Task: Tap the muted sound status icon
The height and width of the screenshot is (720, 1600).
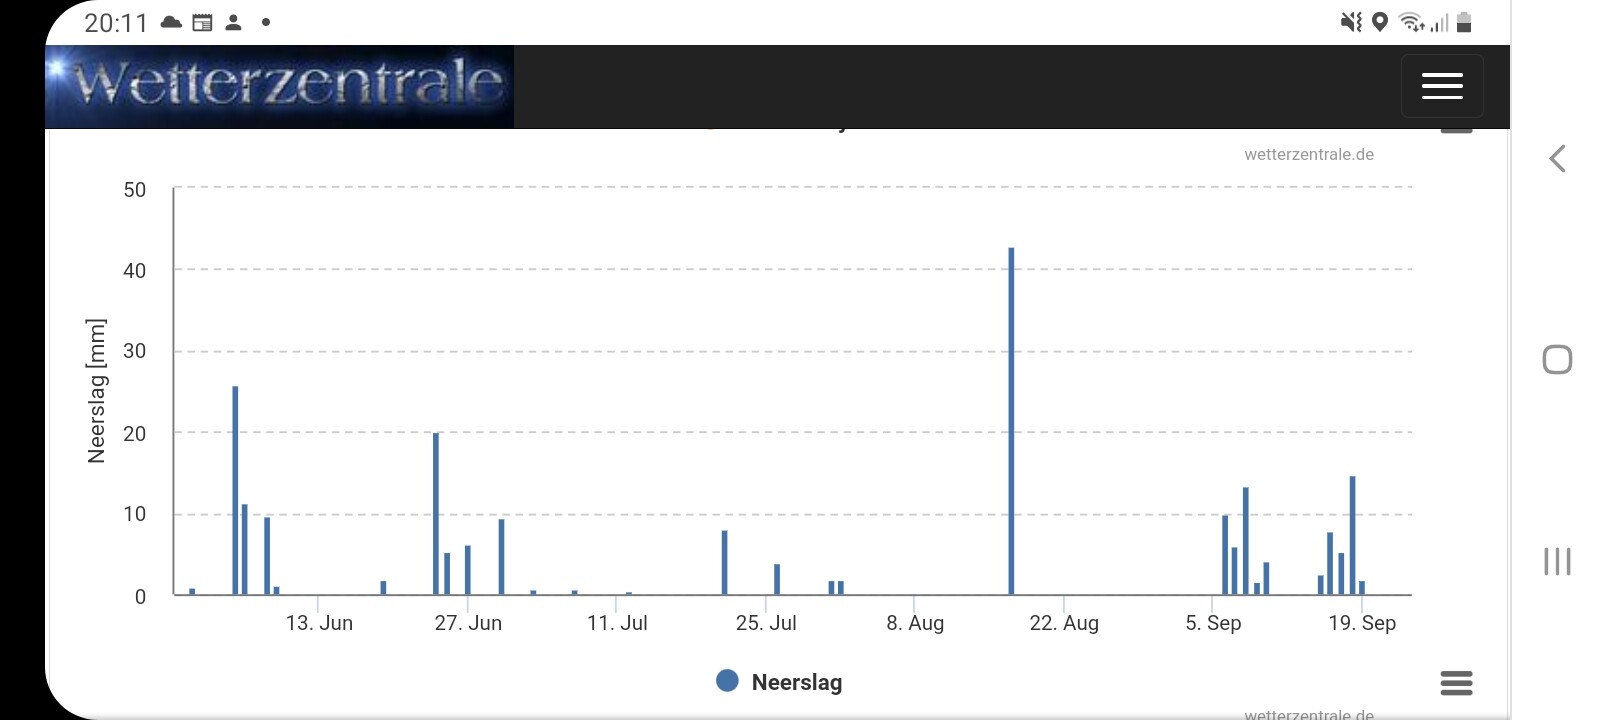Action: click(1351, 22)
